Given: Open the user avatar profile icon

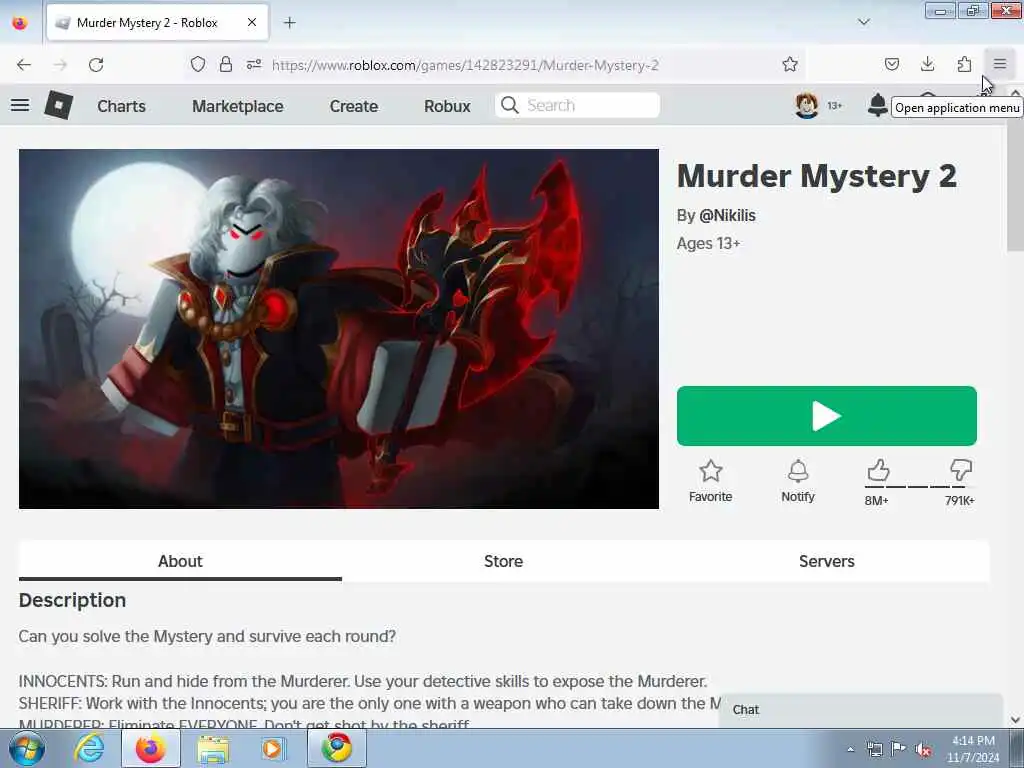Looking at the screenshot, I should [x=807, y=104].
